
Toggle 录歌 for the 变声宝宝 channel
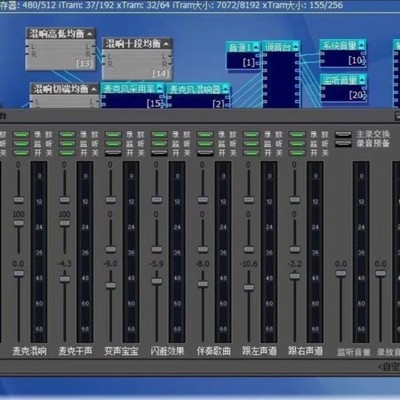[x=113, y=134]
